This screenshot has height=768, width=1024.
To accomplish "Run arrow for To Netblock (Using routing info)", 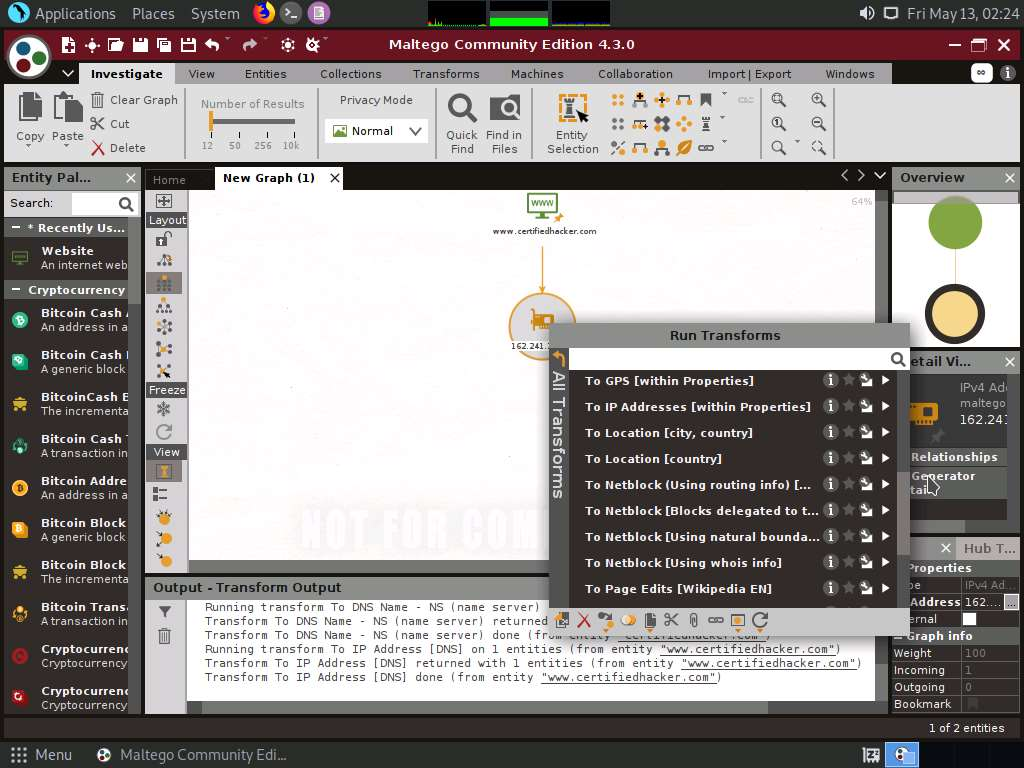I will click(886, 484).
